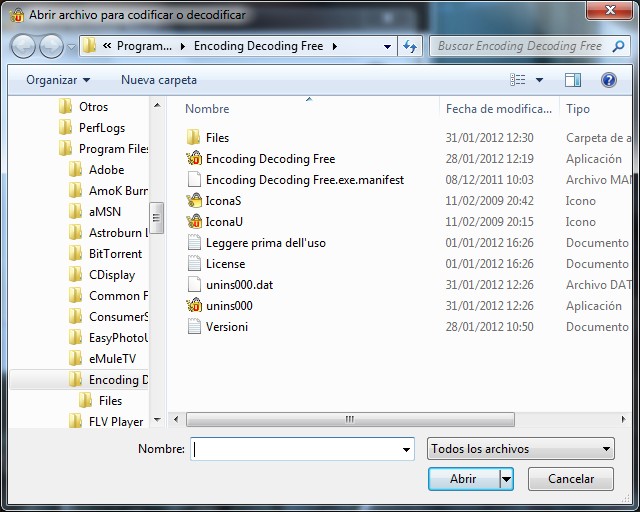Viewport: 640px width, 512px height.
Task: Select the License document icon
Action: click(194, 264)
